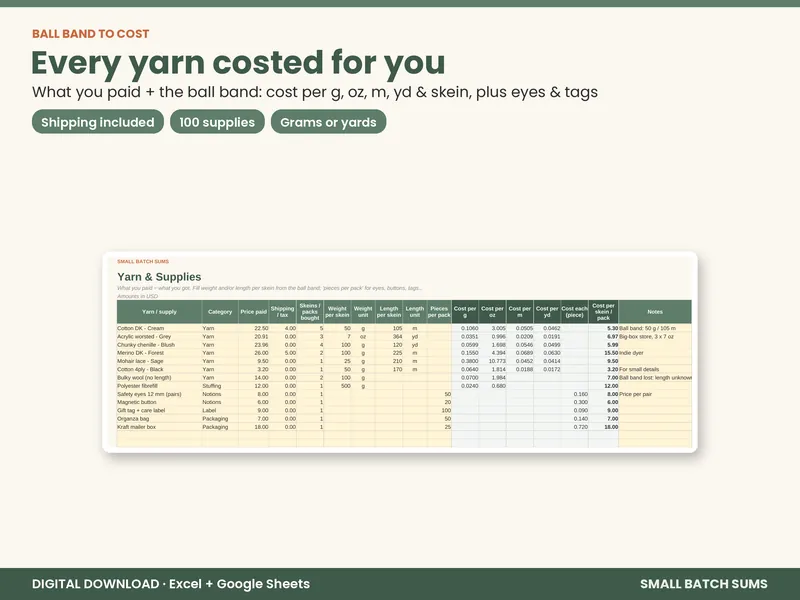800x600 pixels.
Task: Click 'DIGITAL DOWNLOAD · Excel + Google Sheets' footer text
Action: pyautogui.click(x=171, y=584)
